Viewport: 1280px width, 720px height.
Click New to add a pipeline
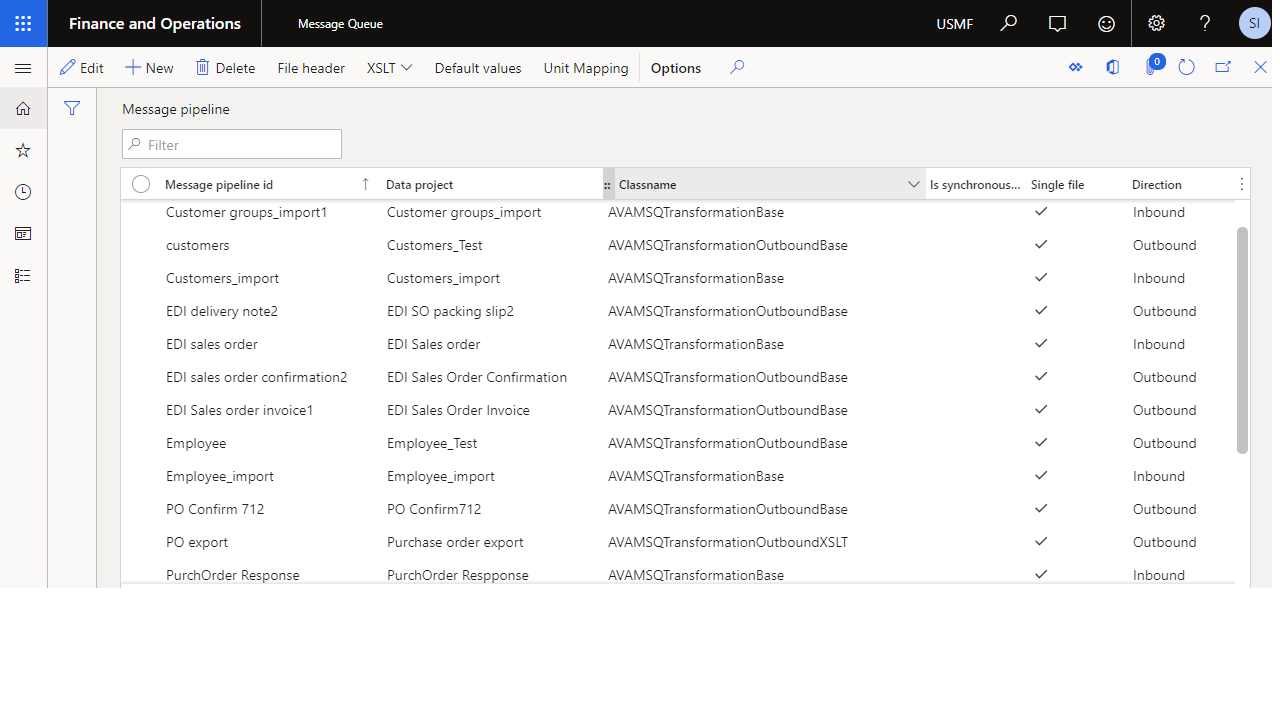(149, 68)
